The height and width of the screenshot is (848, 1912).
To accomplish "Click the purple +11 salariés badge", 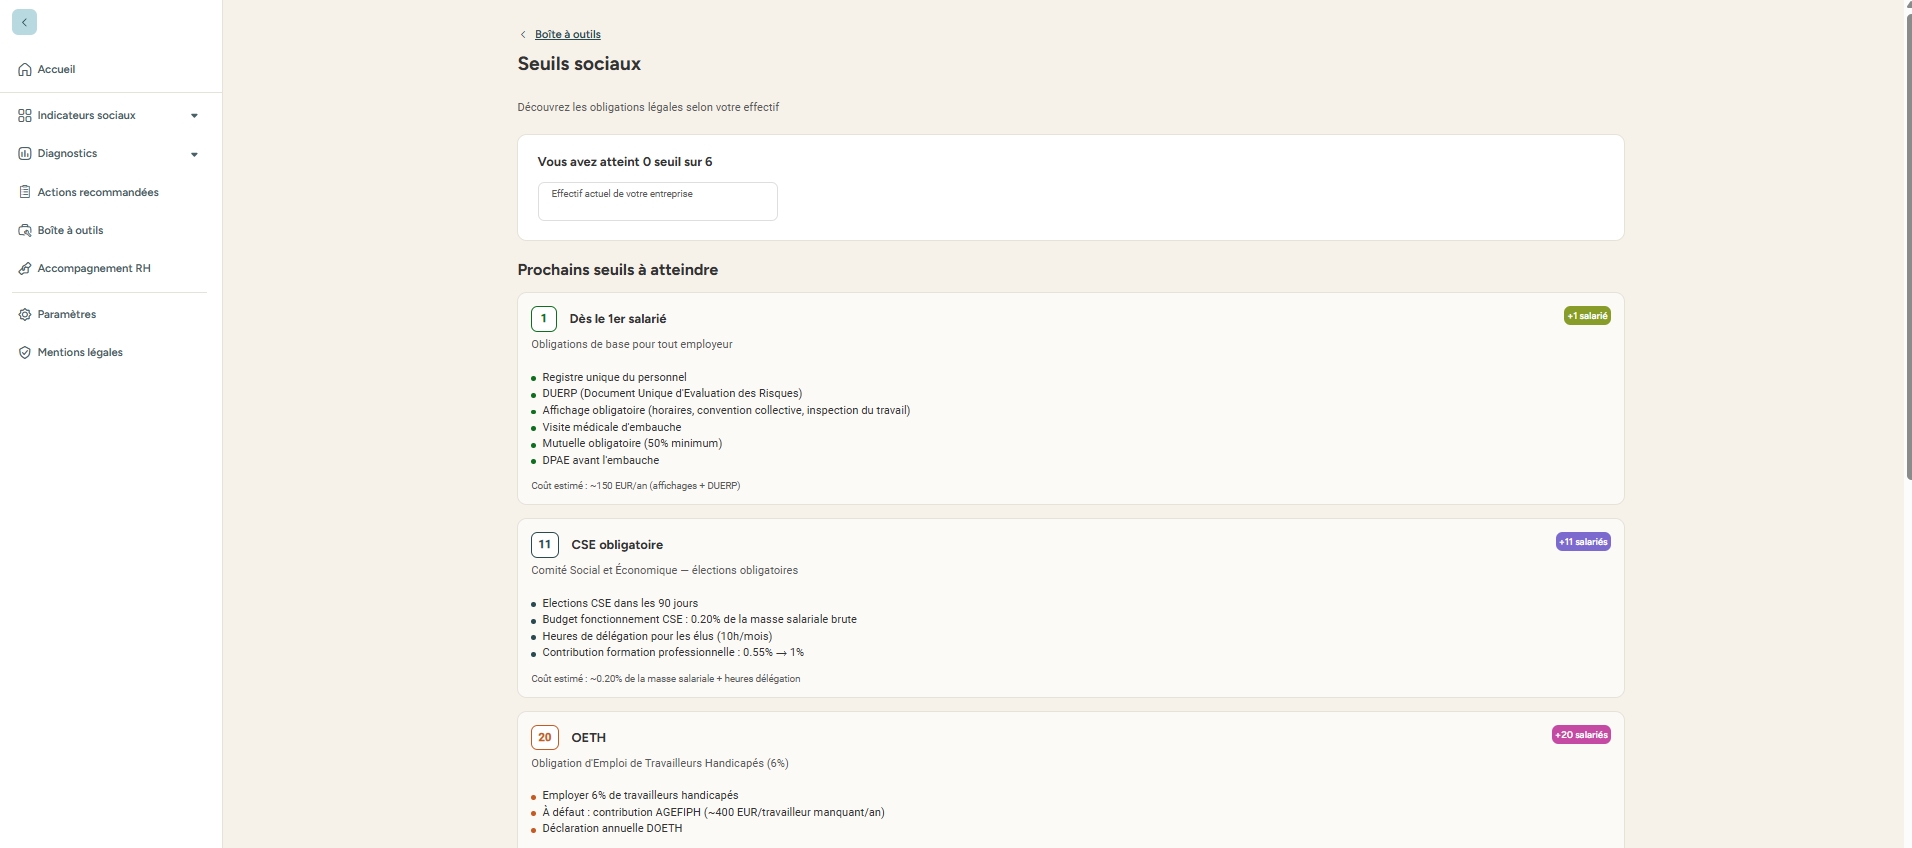I will tap(1583, 542).
